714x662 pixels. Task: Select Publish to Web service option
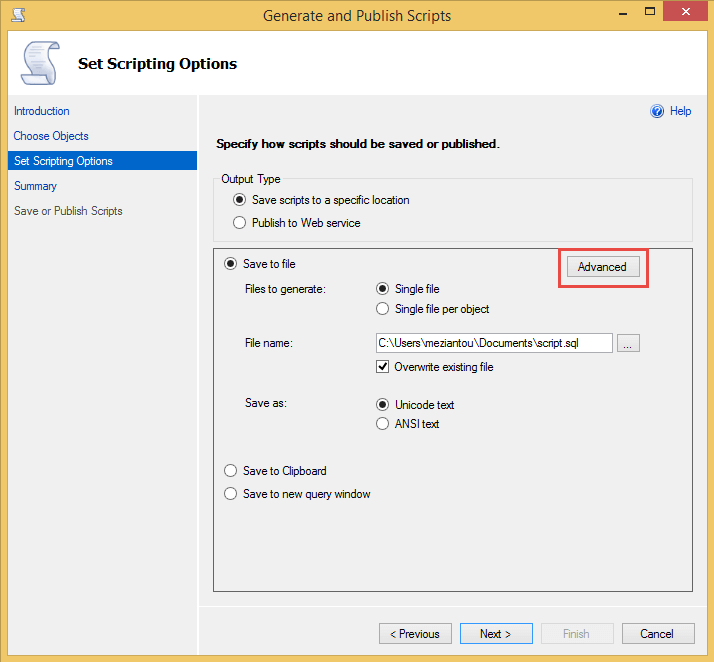point(239,223)
